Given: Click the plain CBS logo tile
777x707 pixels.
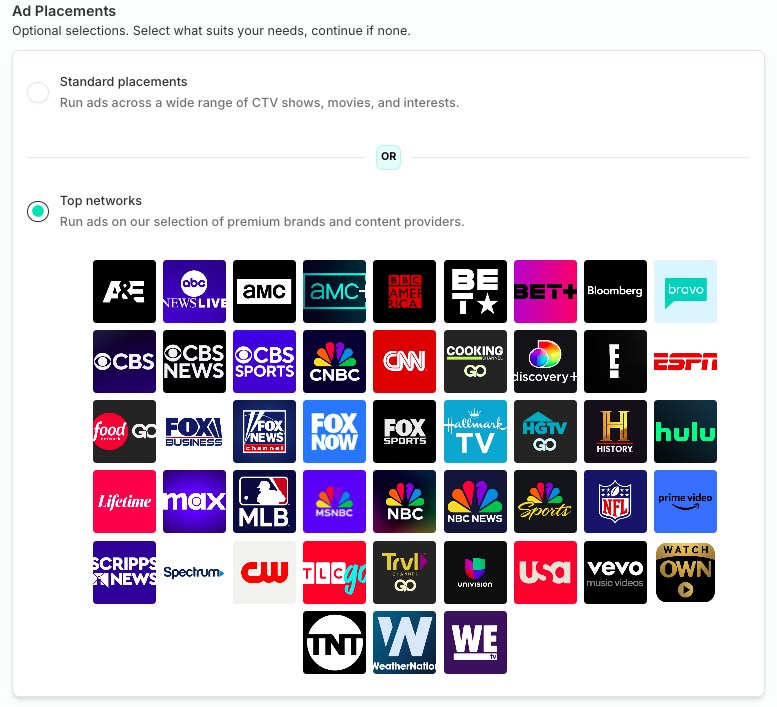Looking at the screenshot, I should 124,362.
